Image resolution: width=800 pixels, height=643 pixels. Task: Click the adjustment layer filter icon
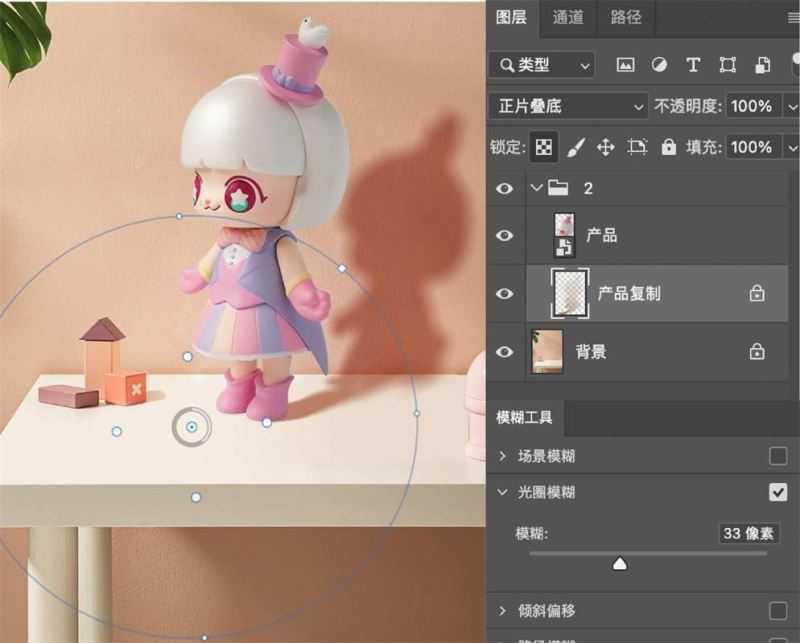coord(659,65)
